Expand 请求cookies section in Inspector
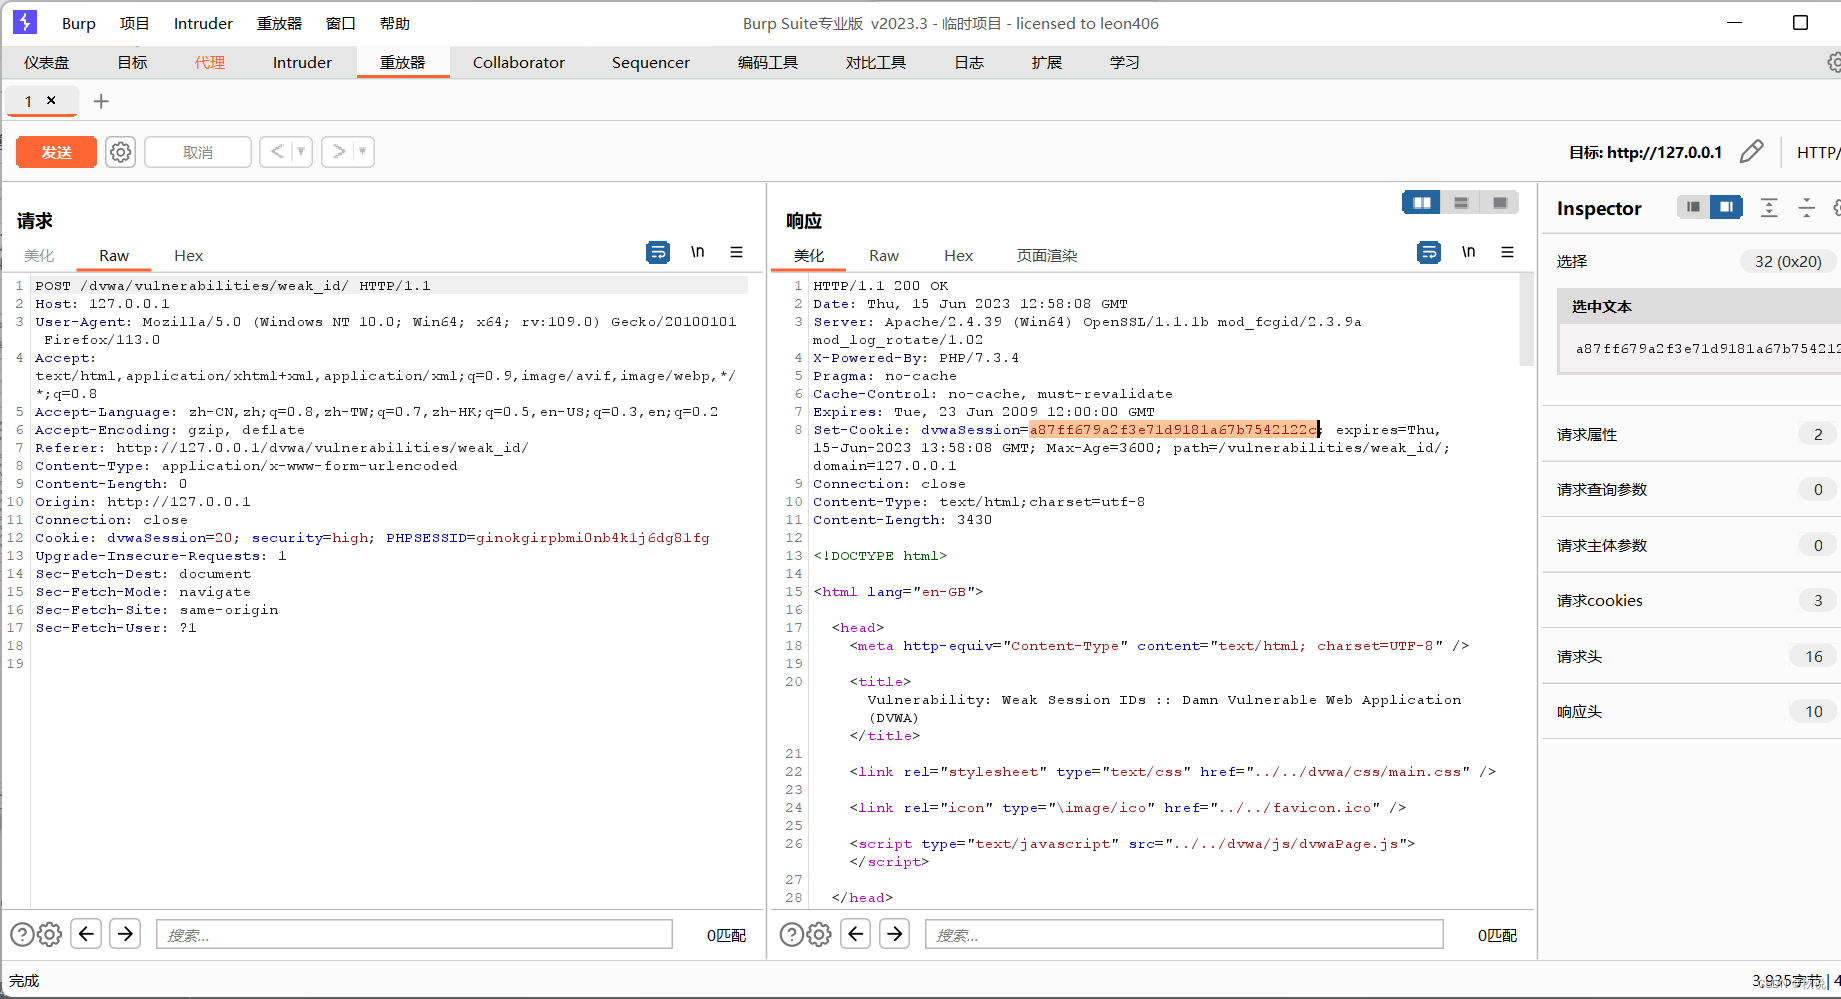1841x999 pixels. 1690,600
